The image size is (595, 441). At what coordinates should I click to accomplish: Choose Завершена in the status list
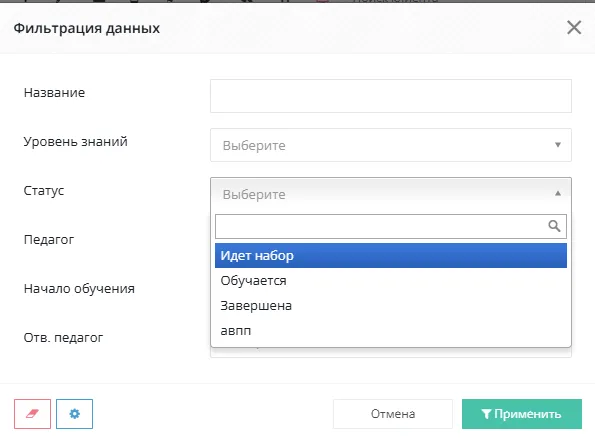[x=391, y=306]
